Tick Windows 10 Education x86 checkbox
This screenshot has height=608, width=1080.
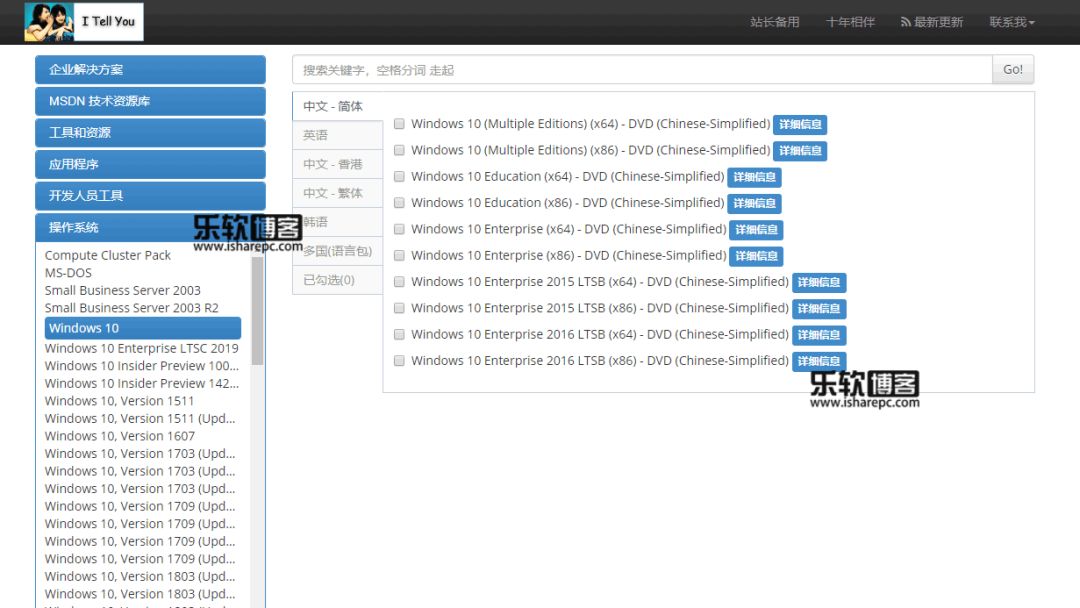[x=399, y=202]
